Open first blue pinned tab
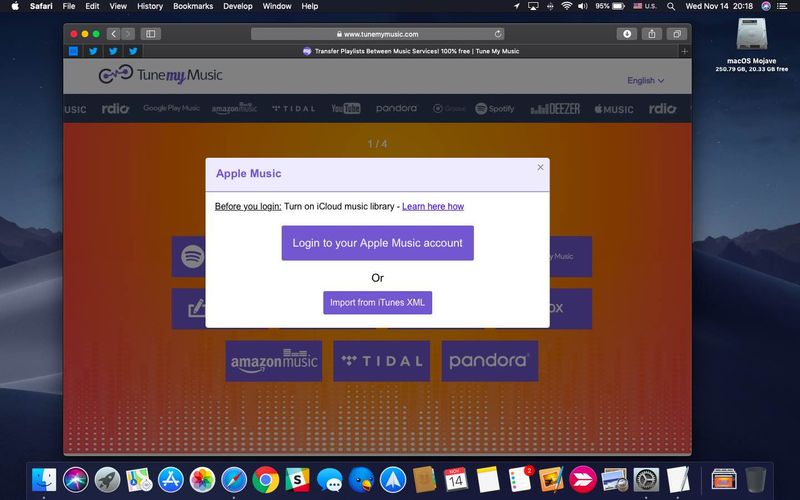 tap(73, 51)
